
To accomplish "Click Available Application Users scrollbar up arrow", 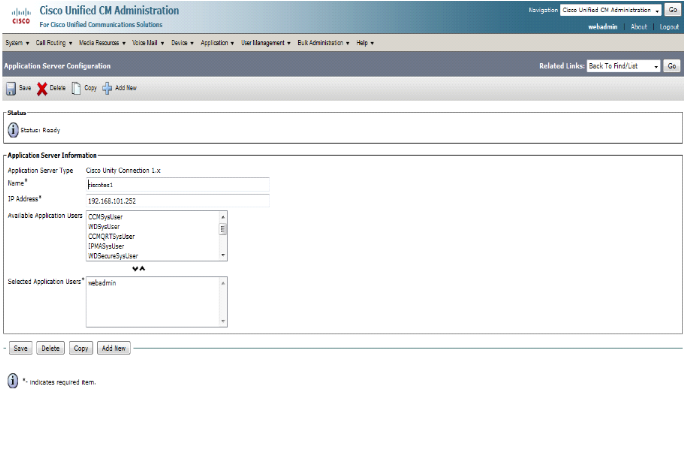I will coord(223,217).
